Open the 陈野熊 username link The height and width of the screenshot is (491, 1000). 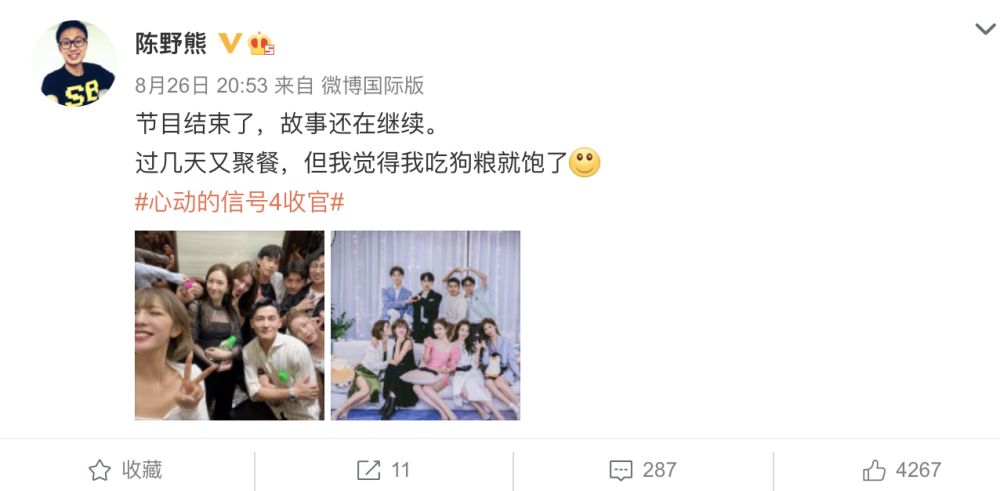(171, 43)
